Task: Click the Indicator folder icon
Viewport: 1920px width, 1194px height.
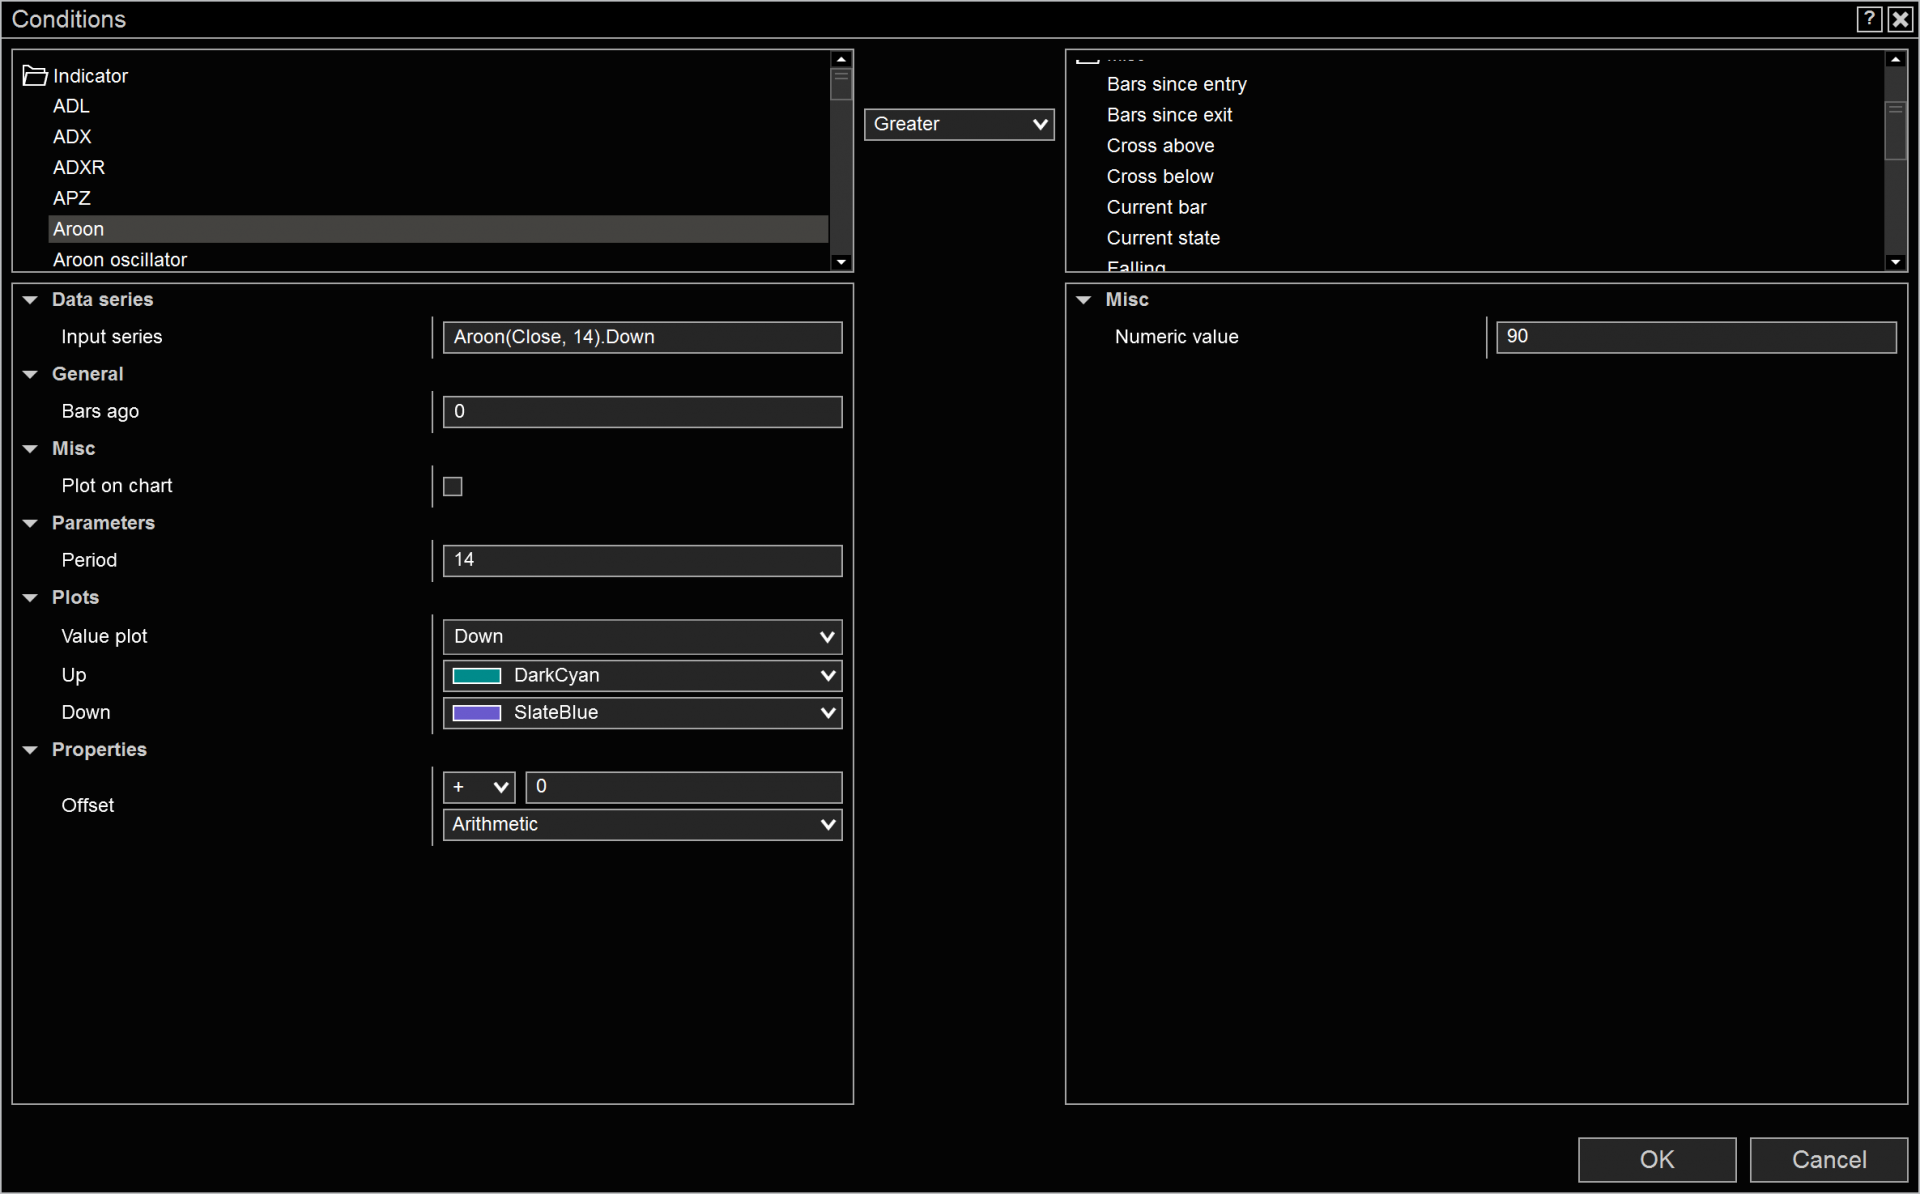Action: click(x=35, y=76)
